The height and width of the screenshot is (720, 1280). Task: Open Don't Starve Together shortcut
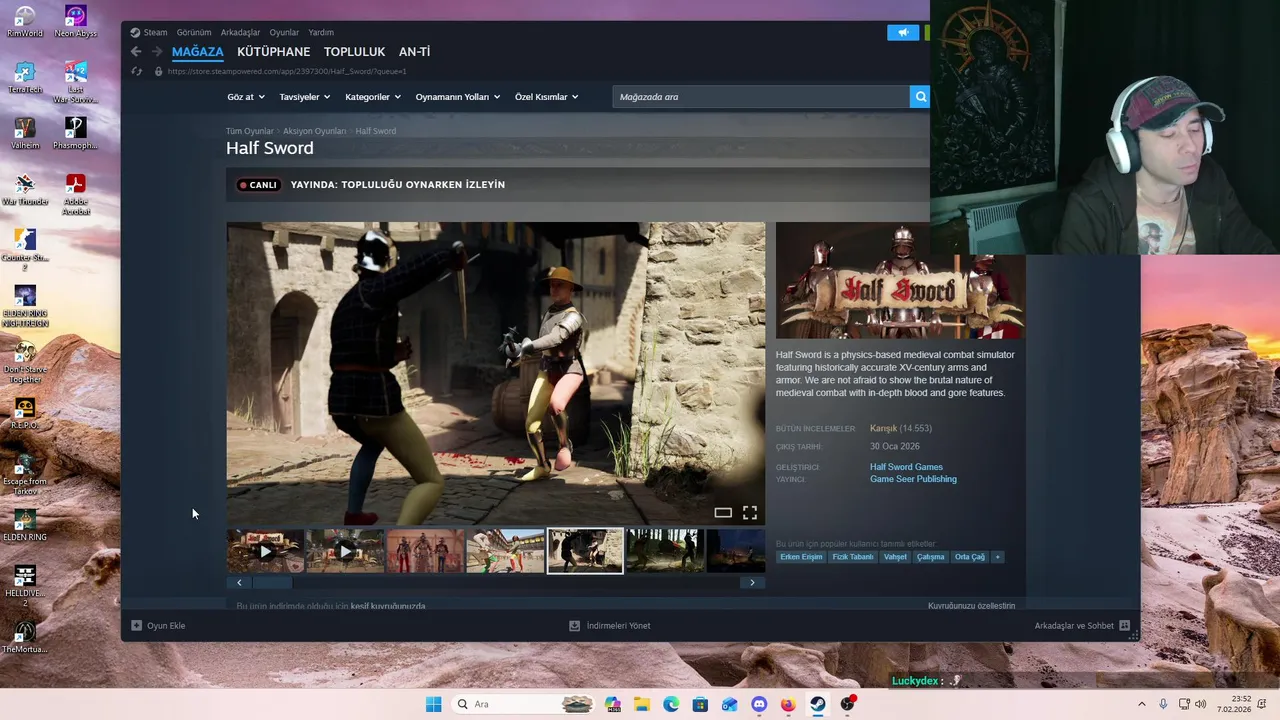click(x=25, y=362)
